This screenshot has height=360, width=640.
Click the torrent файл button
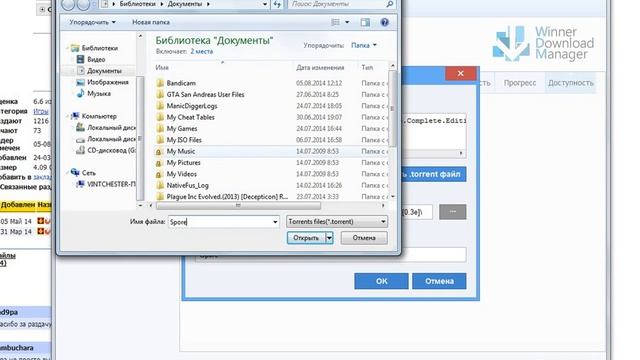(x=433, y=174)
